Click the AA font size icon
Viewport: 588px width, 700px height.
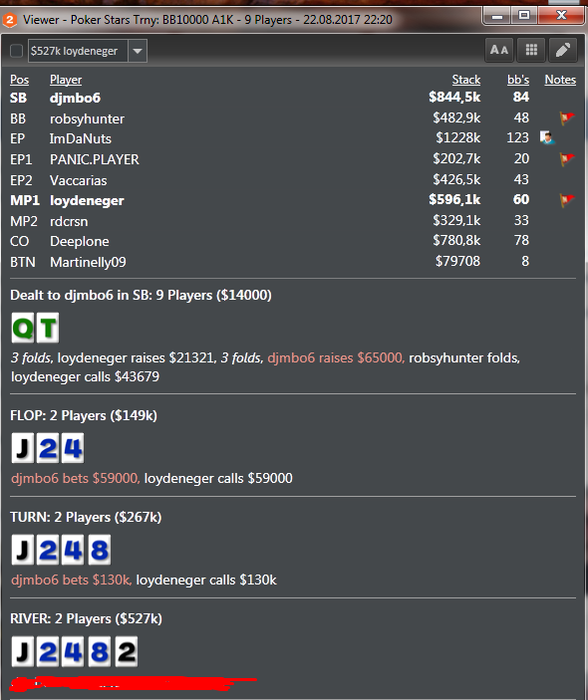[x=499, y=50]
